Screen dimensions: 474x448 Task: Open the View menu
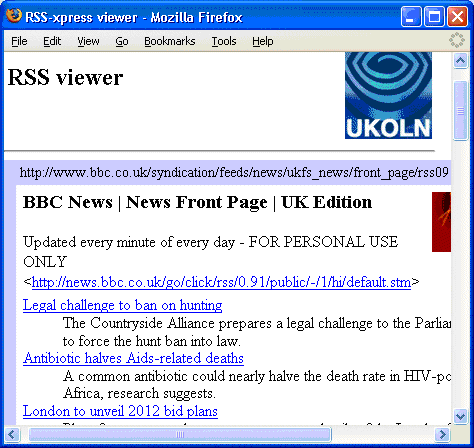point(88,41)
